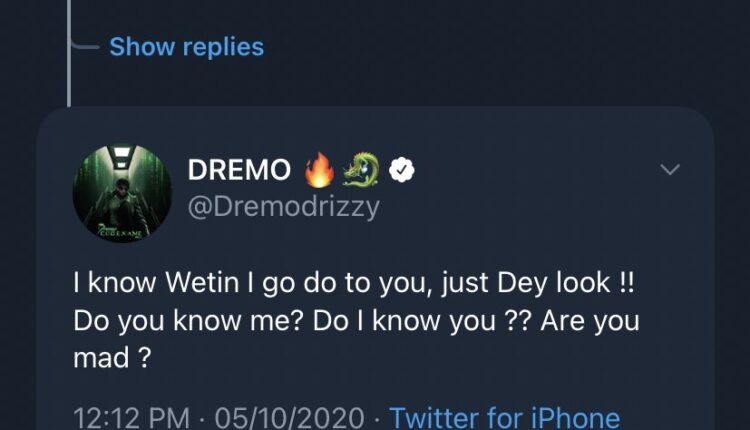750x430 pixels.
Task: Open the tweet options chevron menu
Action: pyautogui.click(x=671, y=170)
